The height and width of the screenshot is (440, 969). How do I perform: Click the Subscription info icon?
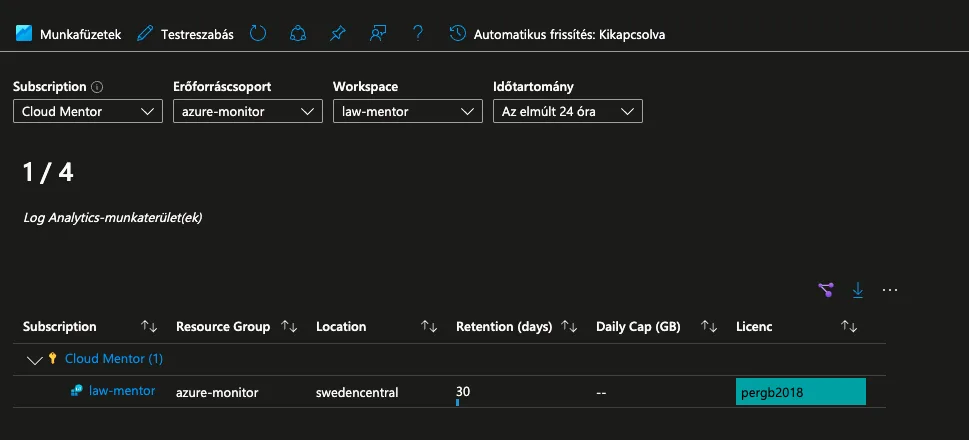[97, 88]
